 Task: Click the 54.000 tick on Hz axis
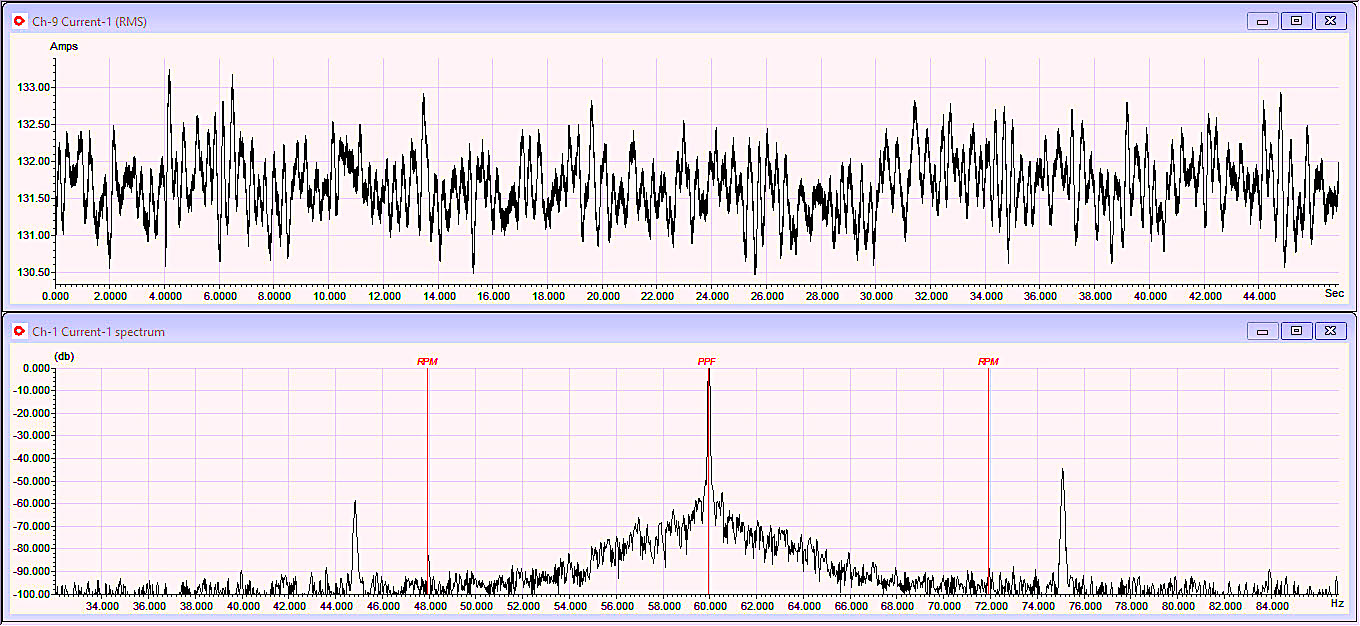pos(569,606)
